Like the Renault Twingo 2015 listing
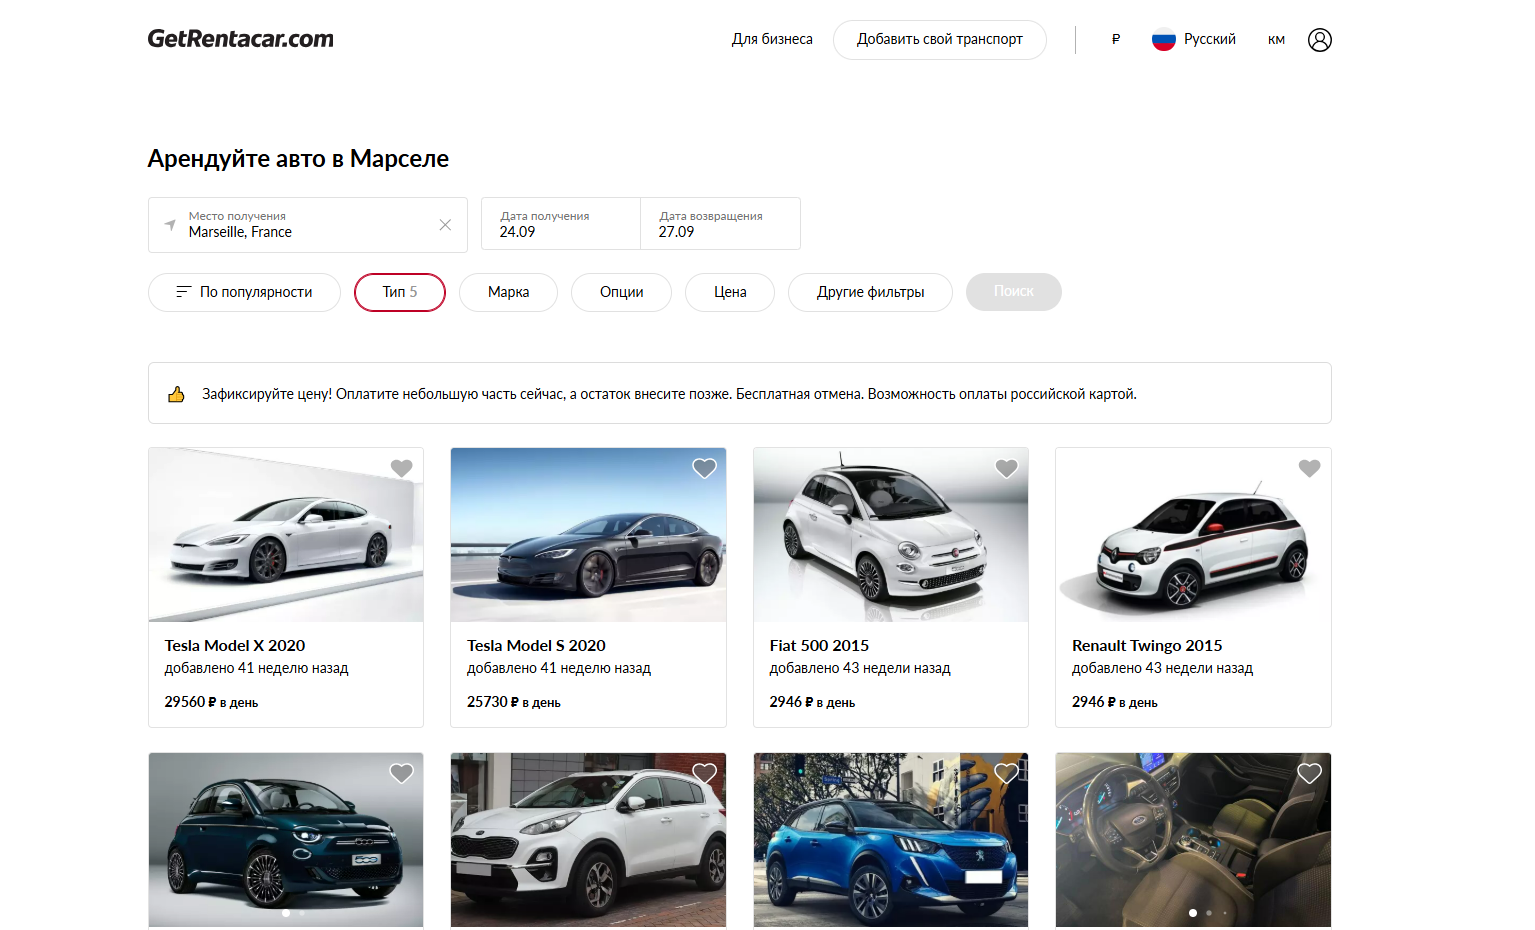The height and width of the screenshot is (930, 1535). pyautogui.click(x=1309, y=468)
